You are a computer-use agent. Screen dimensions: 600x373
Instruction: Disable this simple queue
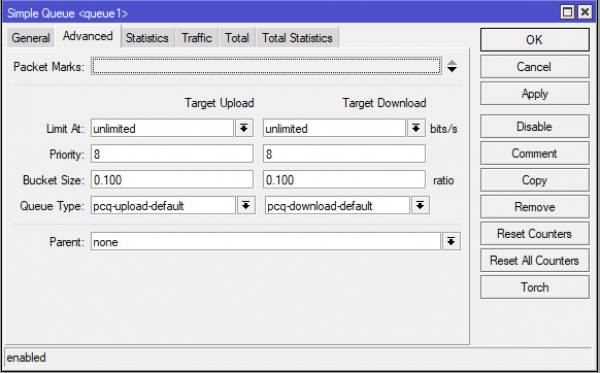(535, 127)
